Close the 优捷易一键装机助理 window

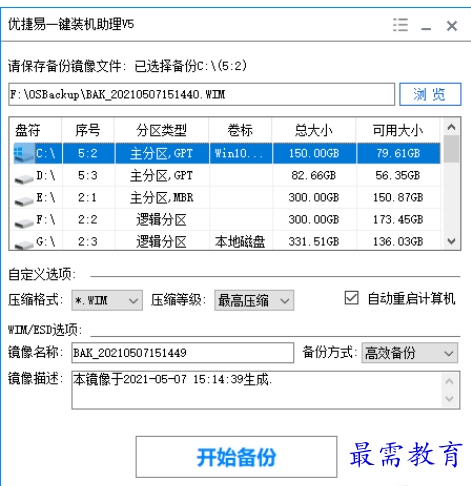click(x=452, y=26)
